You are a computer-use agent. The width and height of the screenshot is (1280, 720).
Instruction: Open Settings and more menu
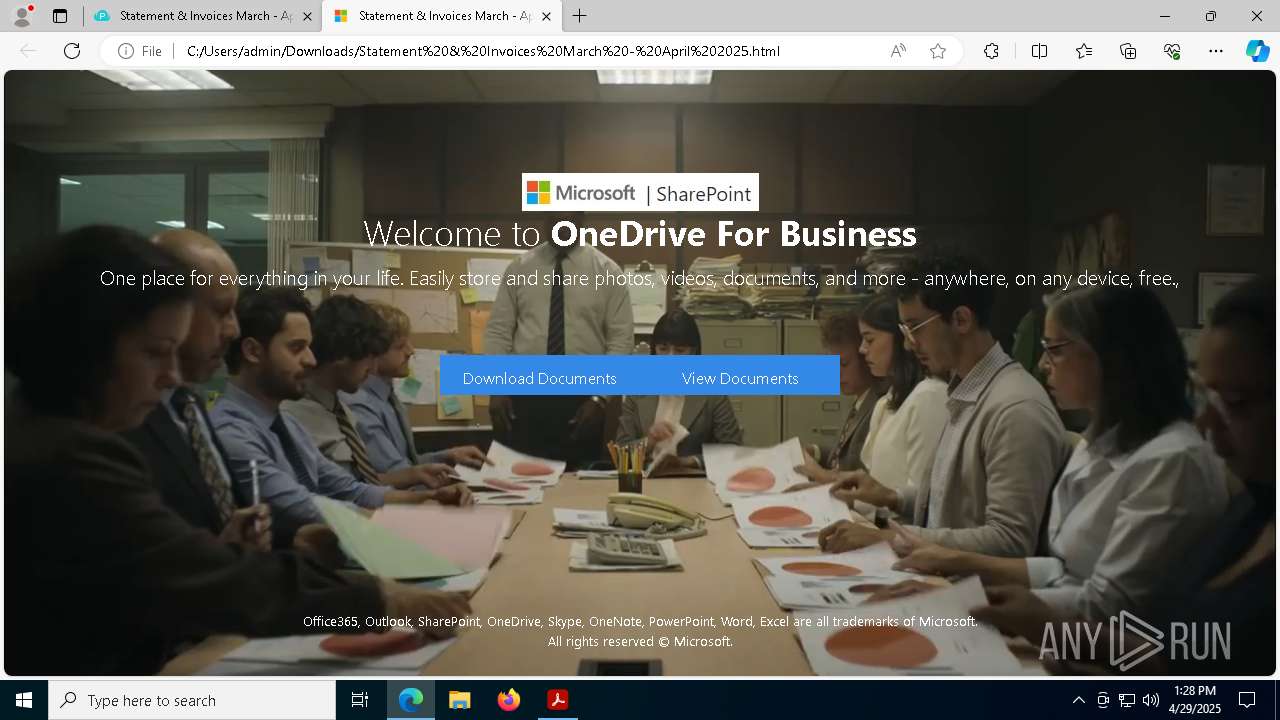pos(1216,51)
